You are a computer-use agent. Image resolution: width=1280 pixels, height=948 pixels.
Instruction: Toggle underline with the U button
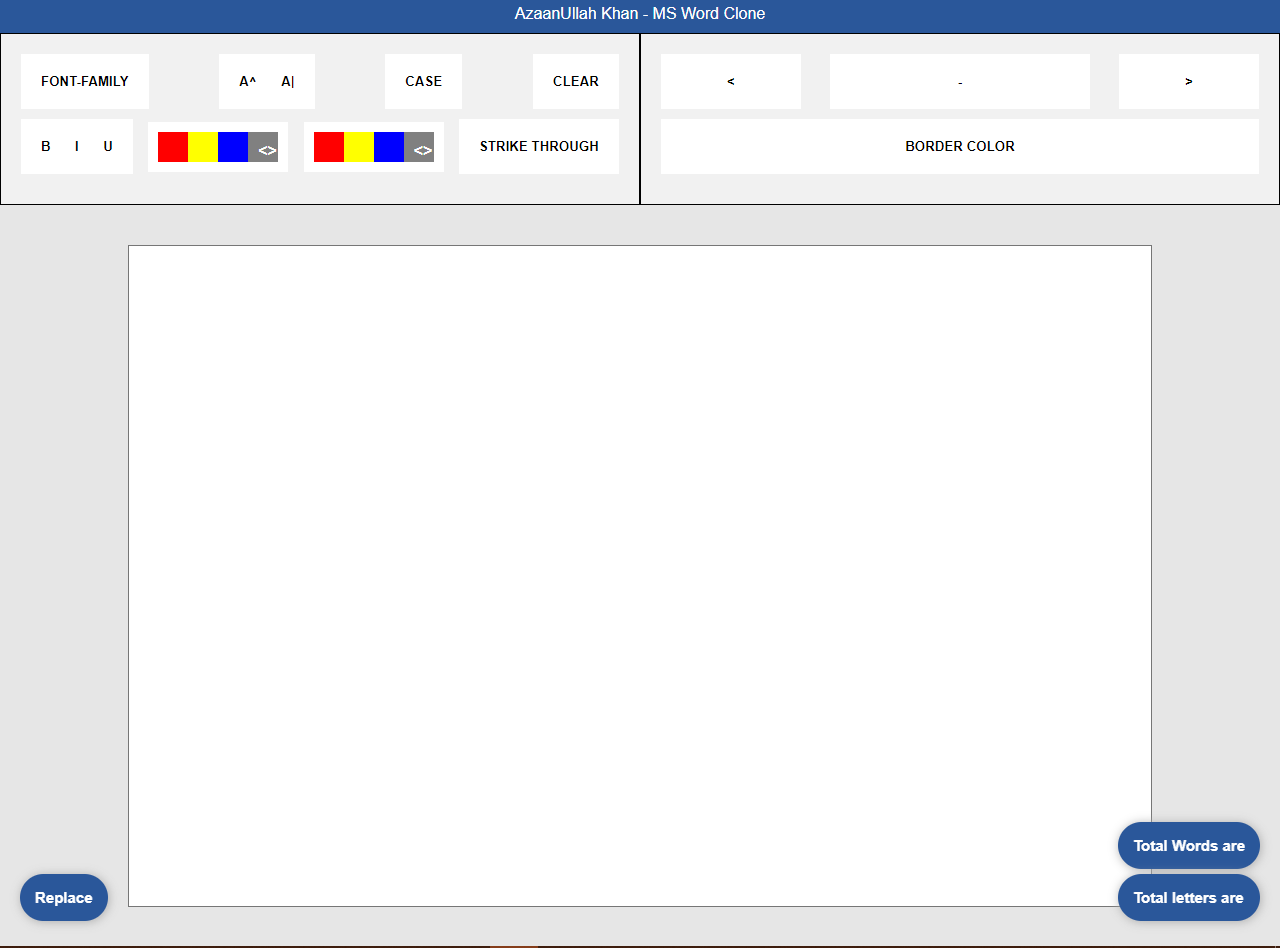coord(108,146)
